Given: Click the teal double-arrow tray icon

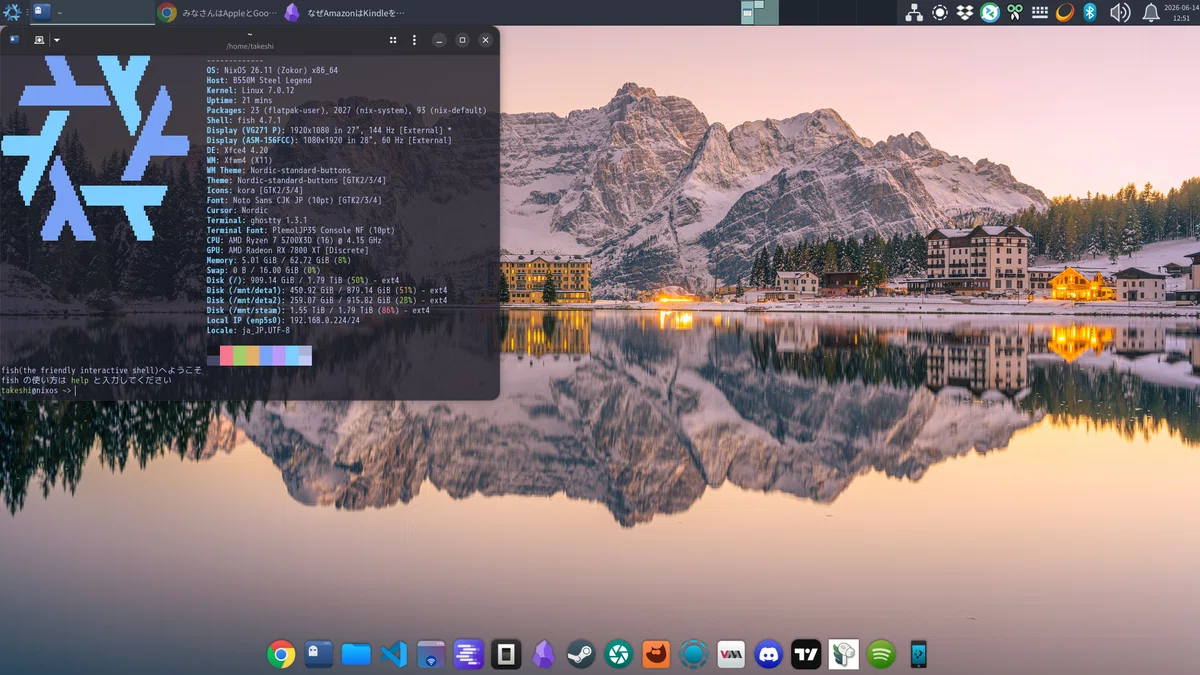Looking at the screenshot, I should (x=990, y=13).
